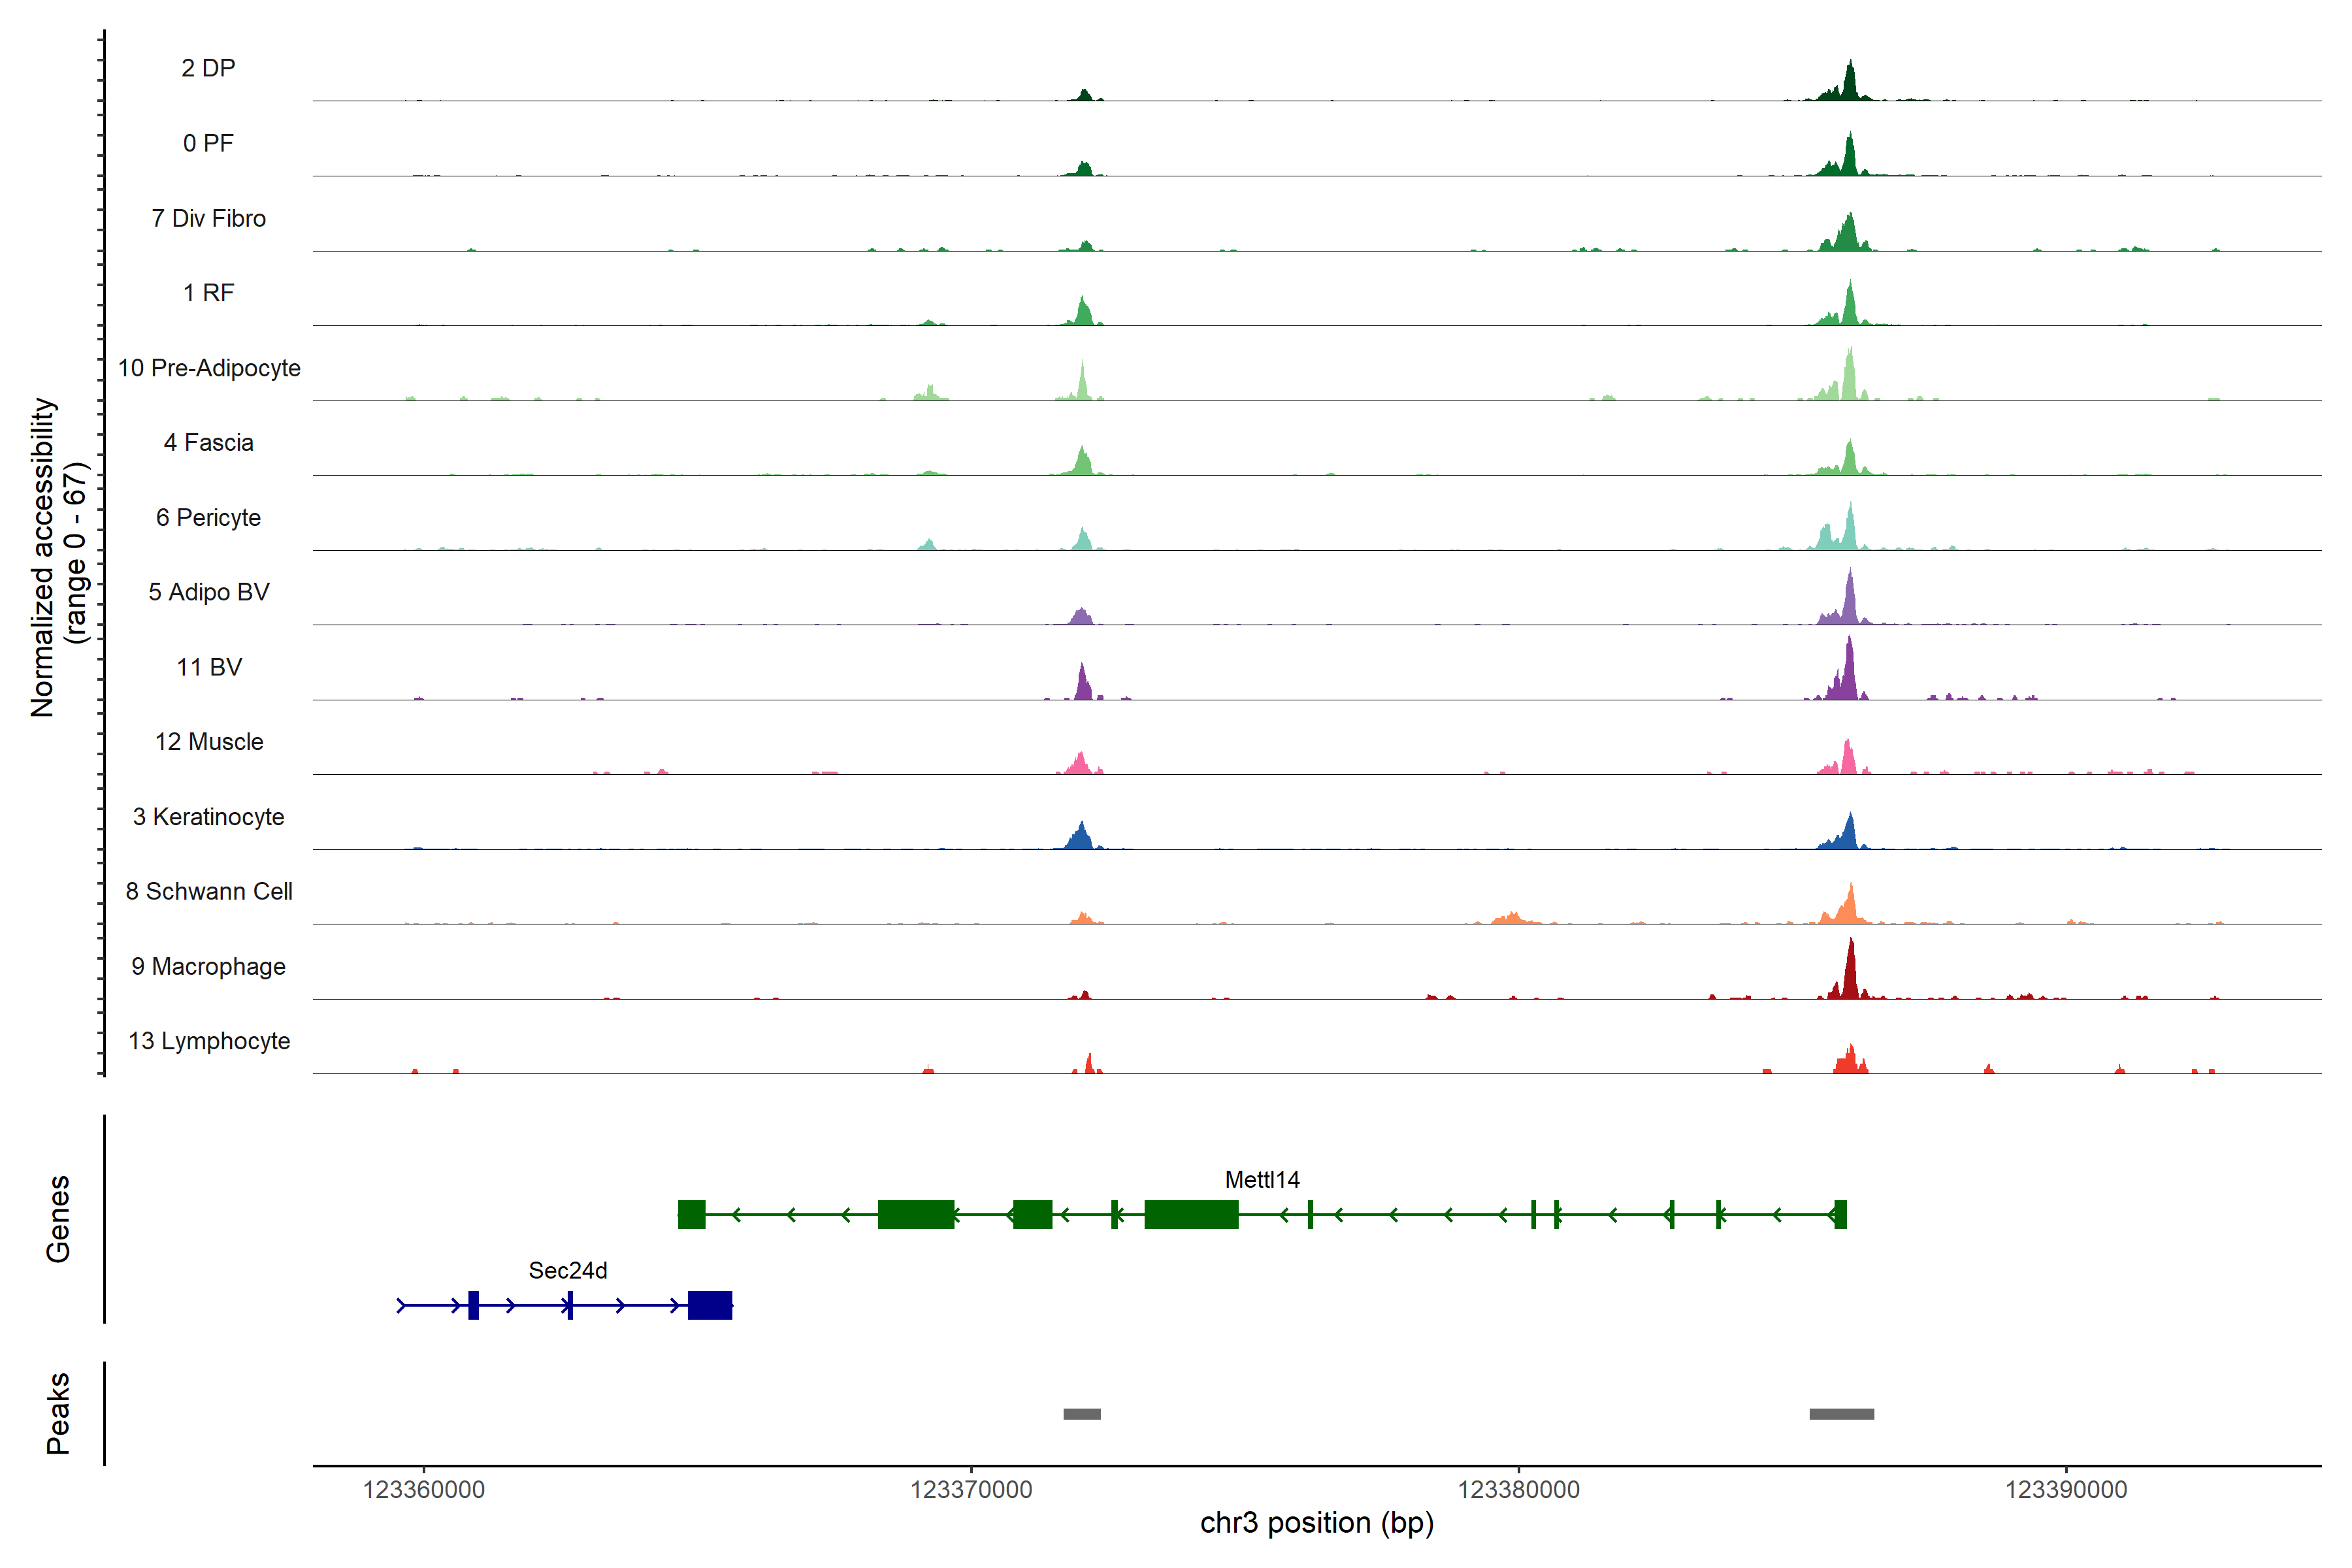
Task: Click the left gray peak bar
Action: 1081,1414
